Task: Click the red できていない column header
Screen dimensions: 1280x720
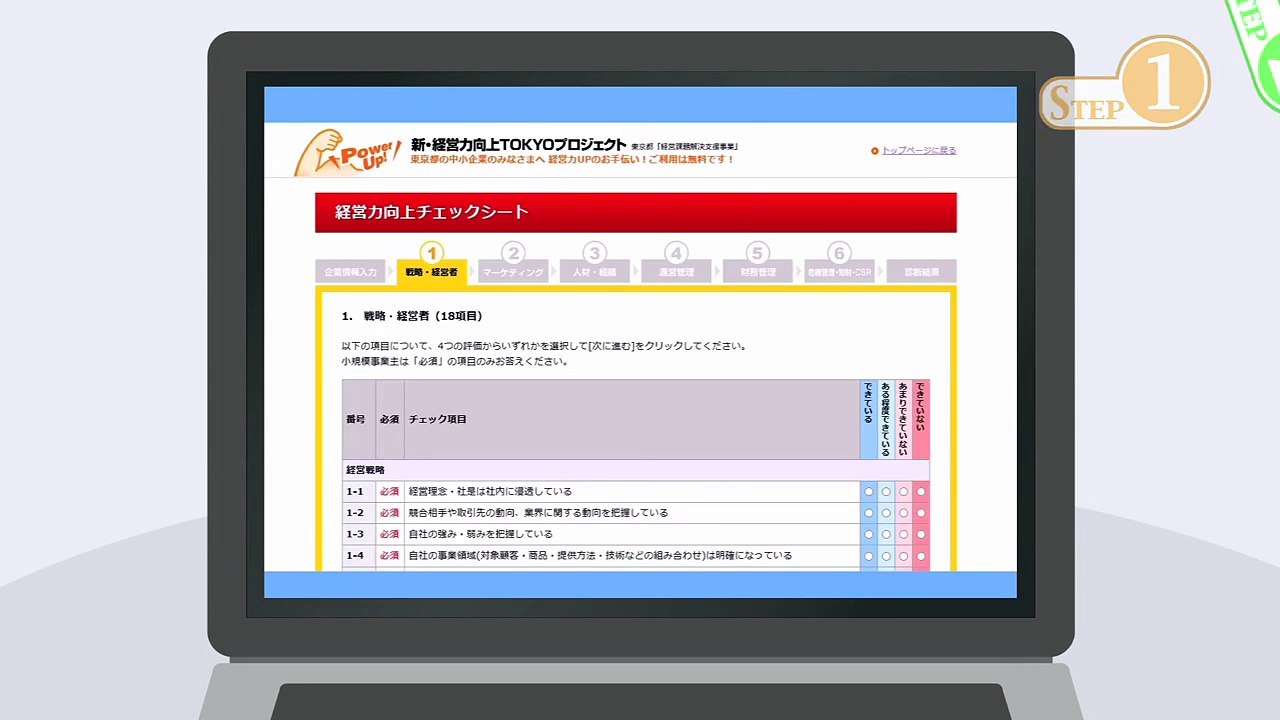Action: pyautogui.click(x=921, y=420)
